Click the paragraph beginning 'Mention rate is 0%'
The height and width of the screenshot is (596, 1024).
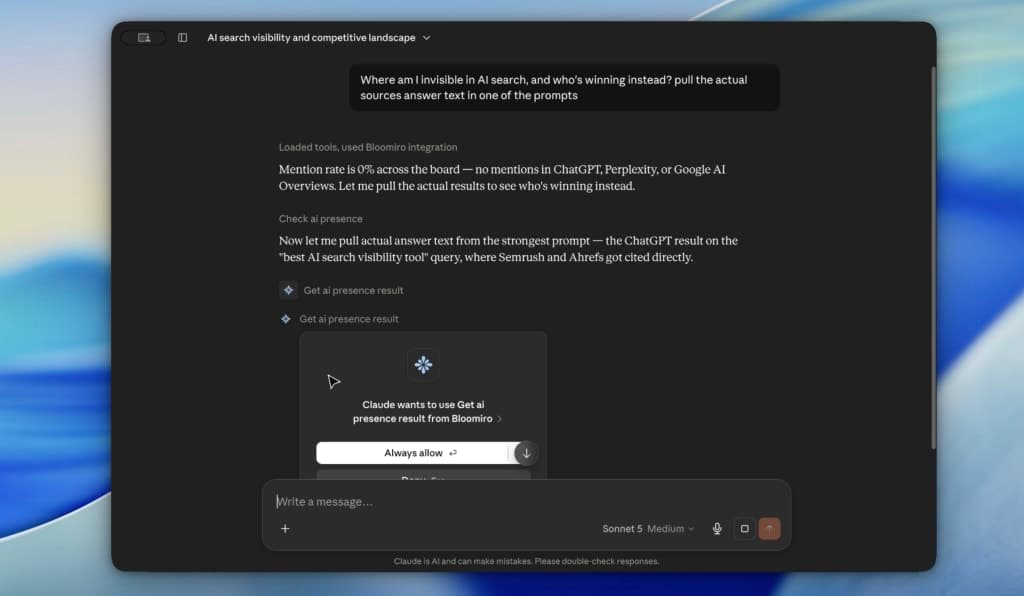(502, 178)
